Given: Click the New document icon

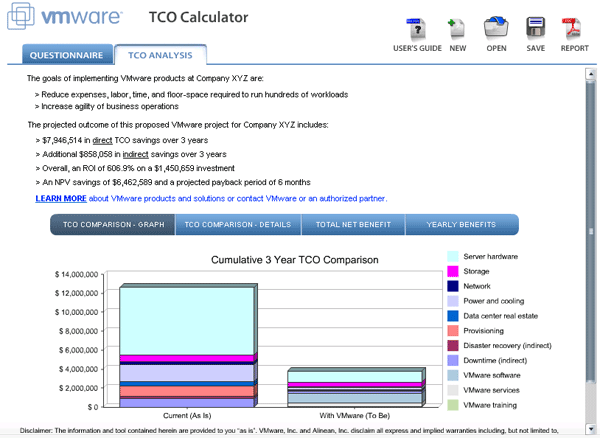Looking at the screenshot, I should pos(457,29).
